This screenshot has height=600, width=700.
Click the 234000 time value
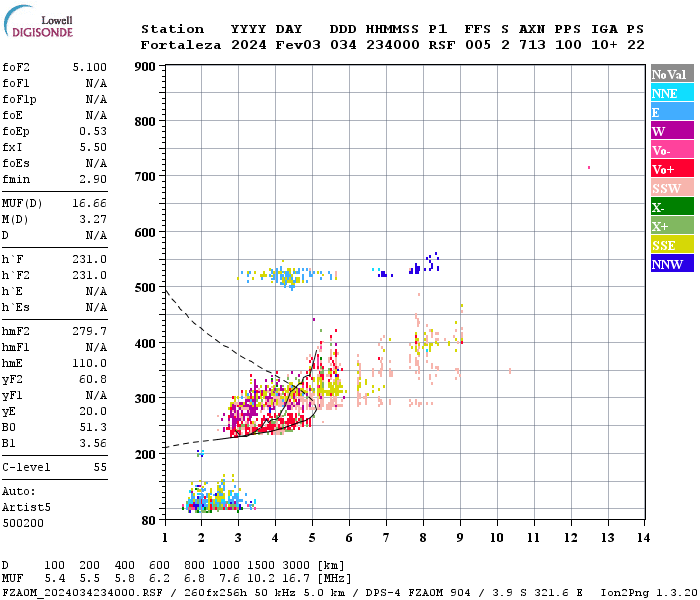(x=393, y=45)
